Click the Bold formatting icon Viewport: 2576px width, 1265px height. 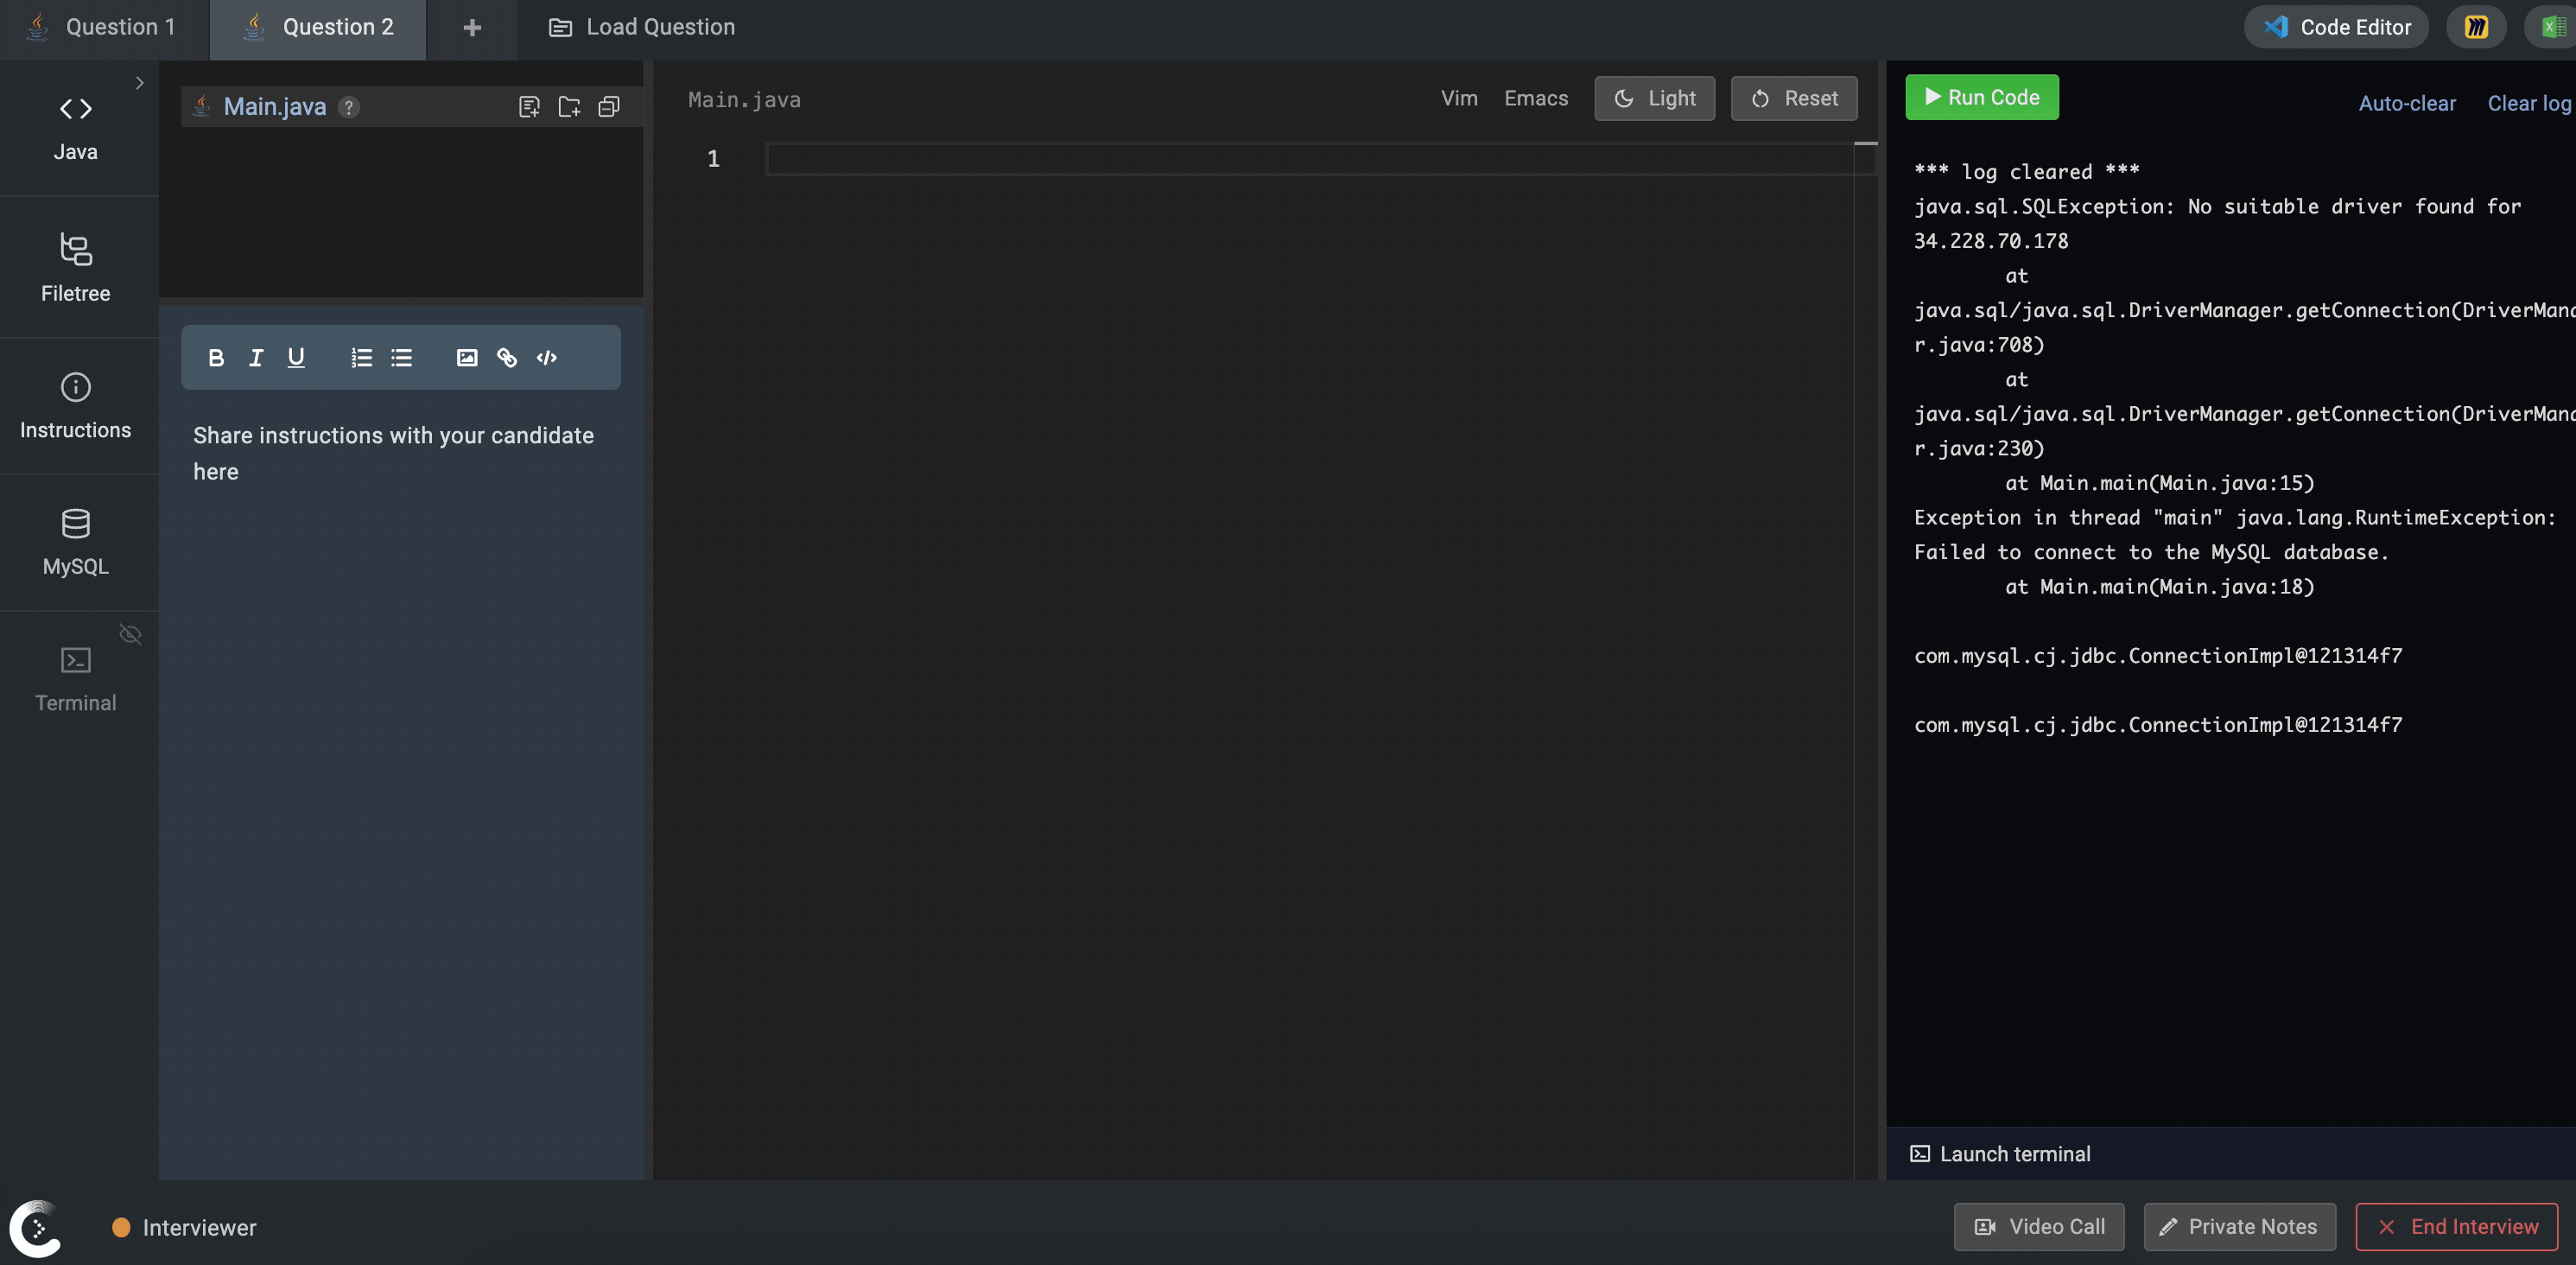(216, 358)
